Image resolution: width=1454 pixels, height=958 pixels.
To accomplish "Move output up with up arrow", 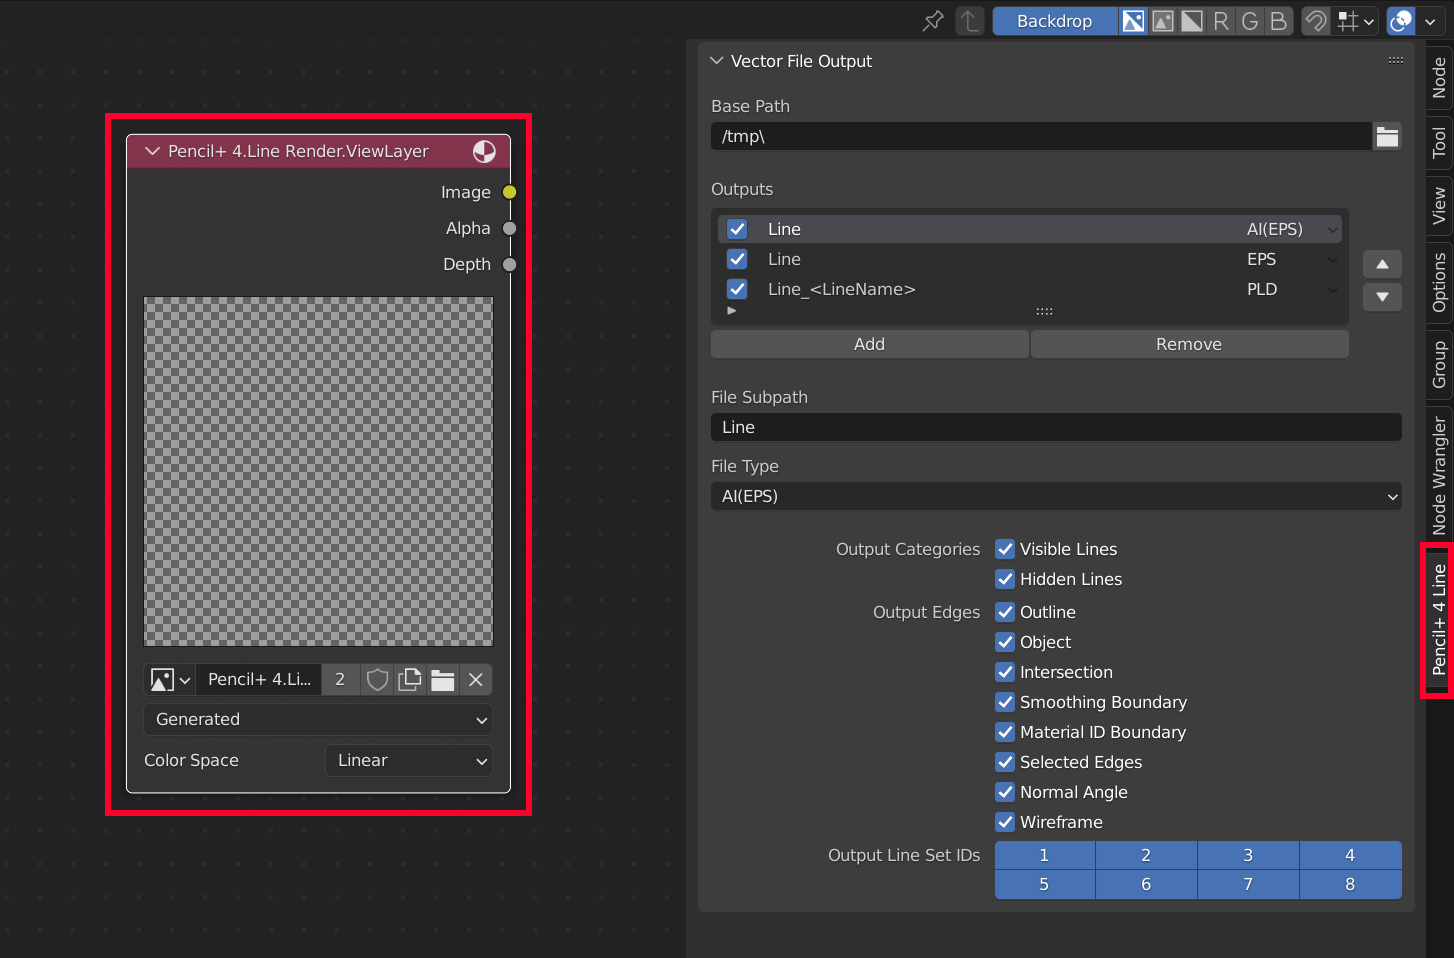I will [1382, 264].
